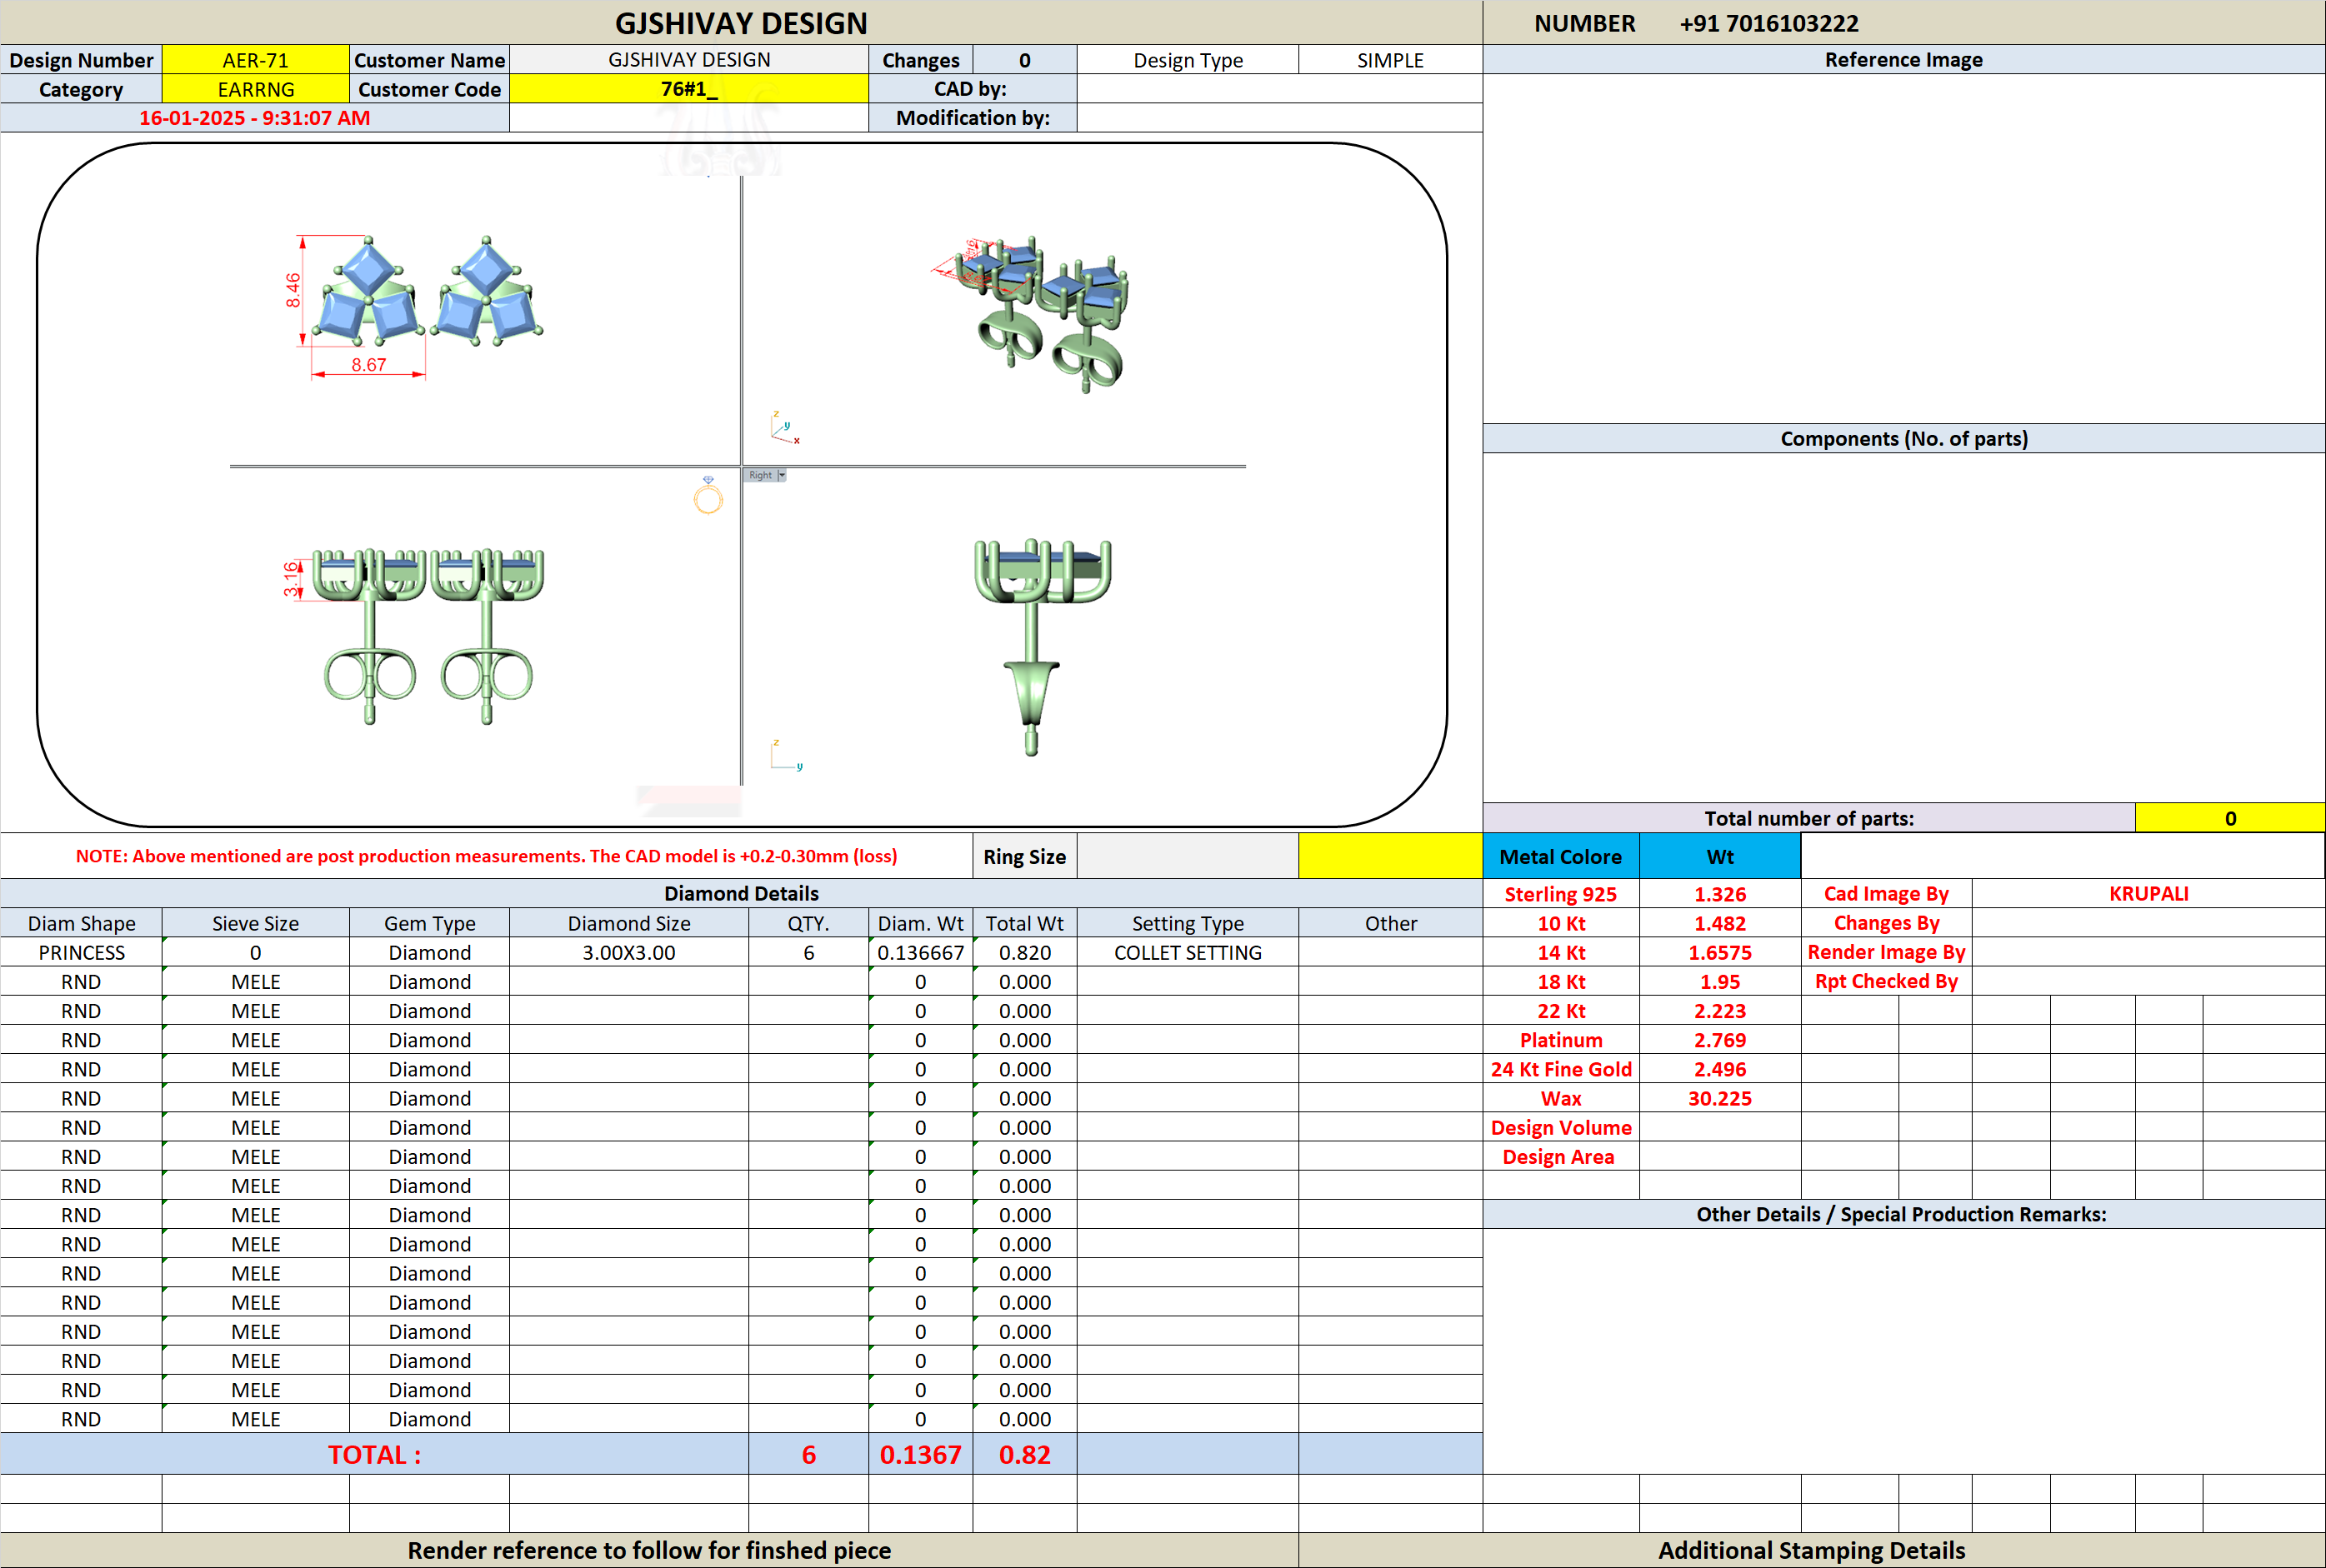The height and width of the screenshot is (1568, 2326).
Task: Select the 76#1_ customer code cell
Action: click(689, 89)
